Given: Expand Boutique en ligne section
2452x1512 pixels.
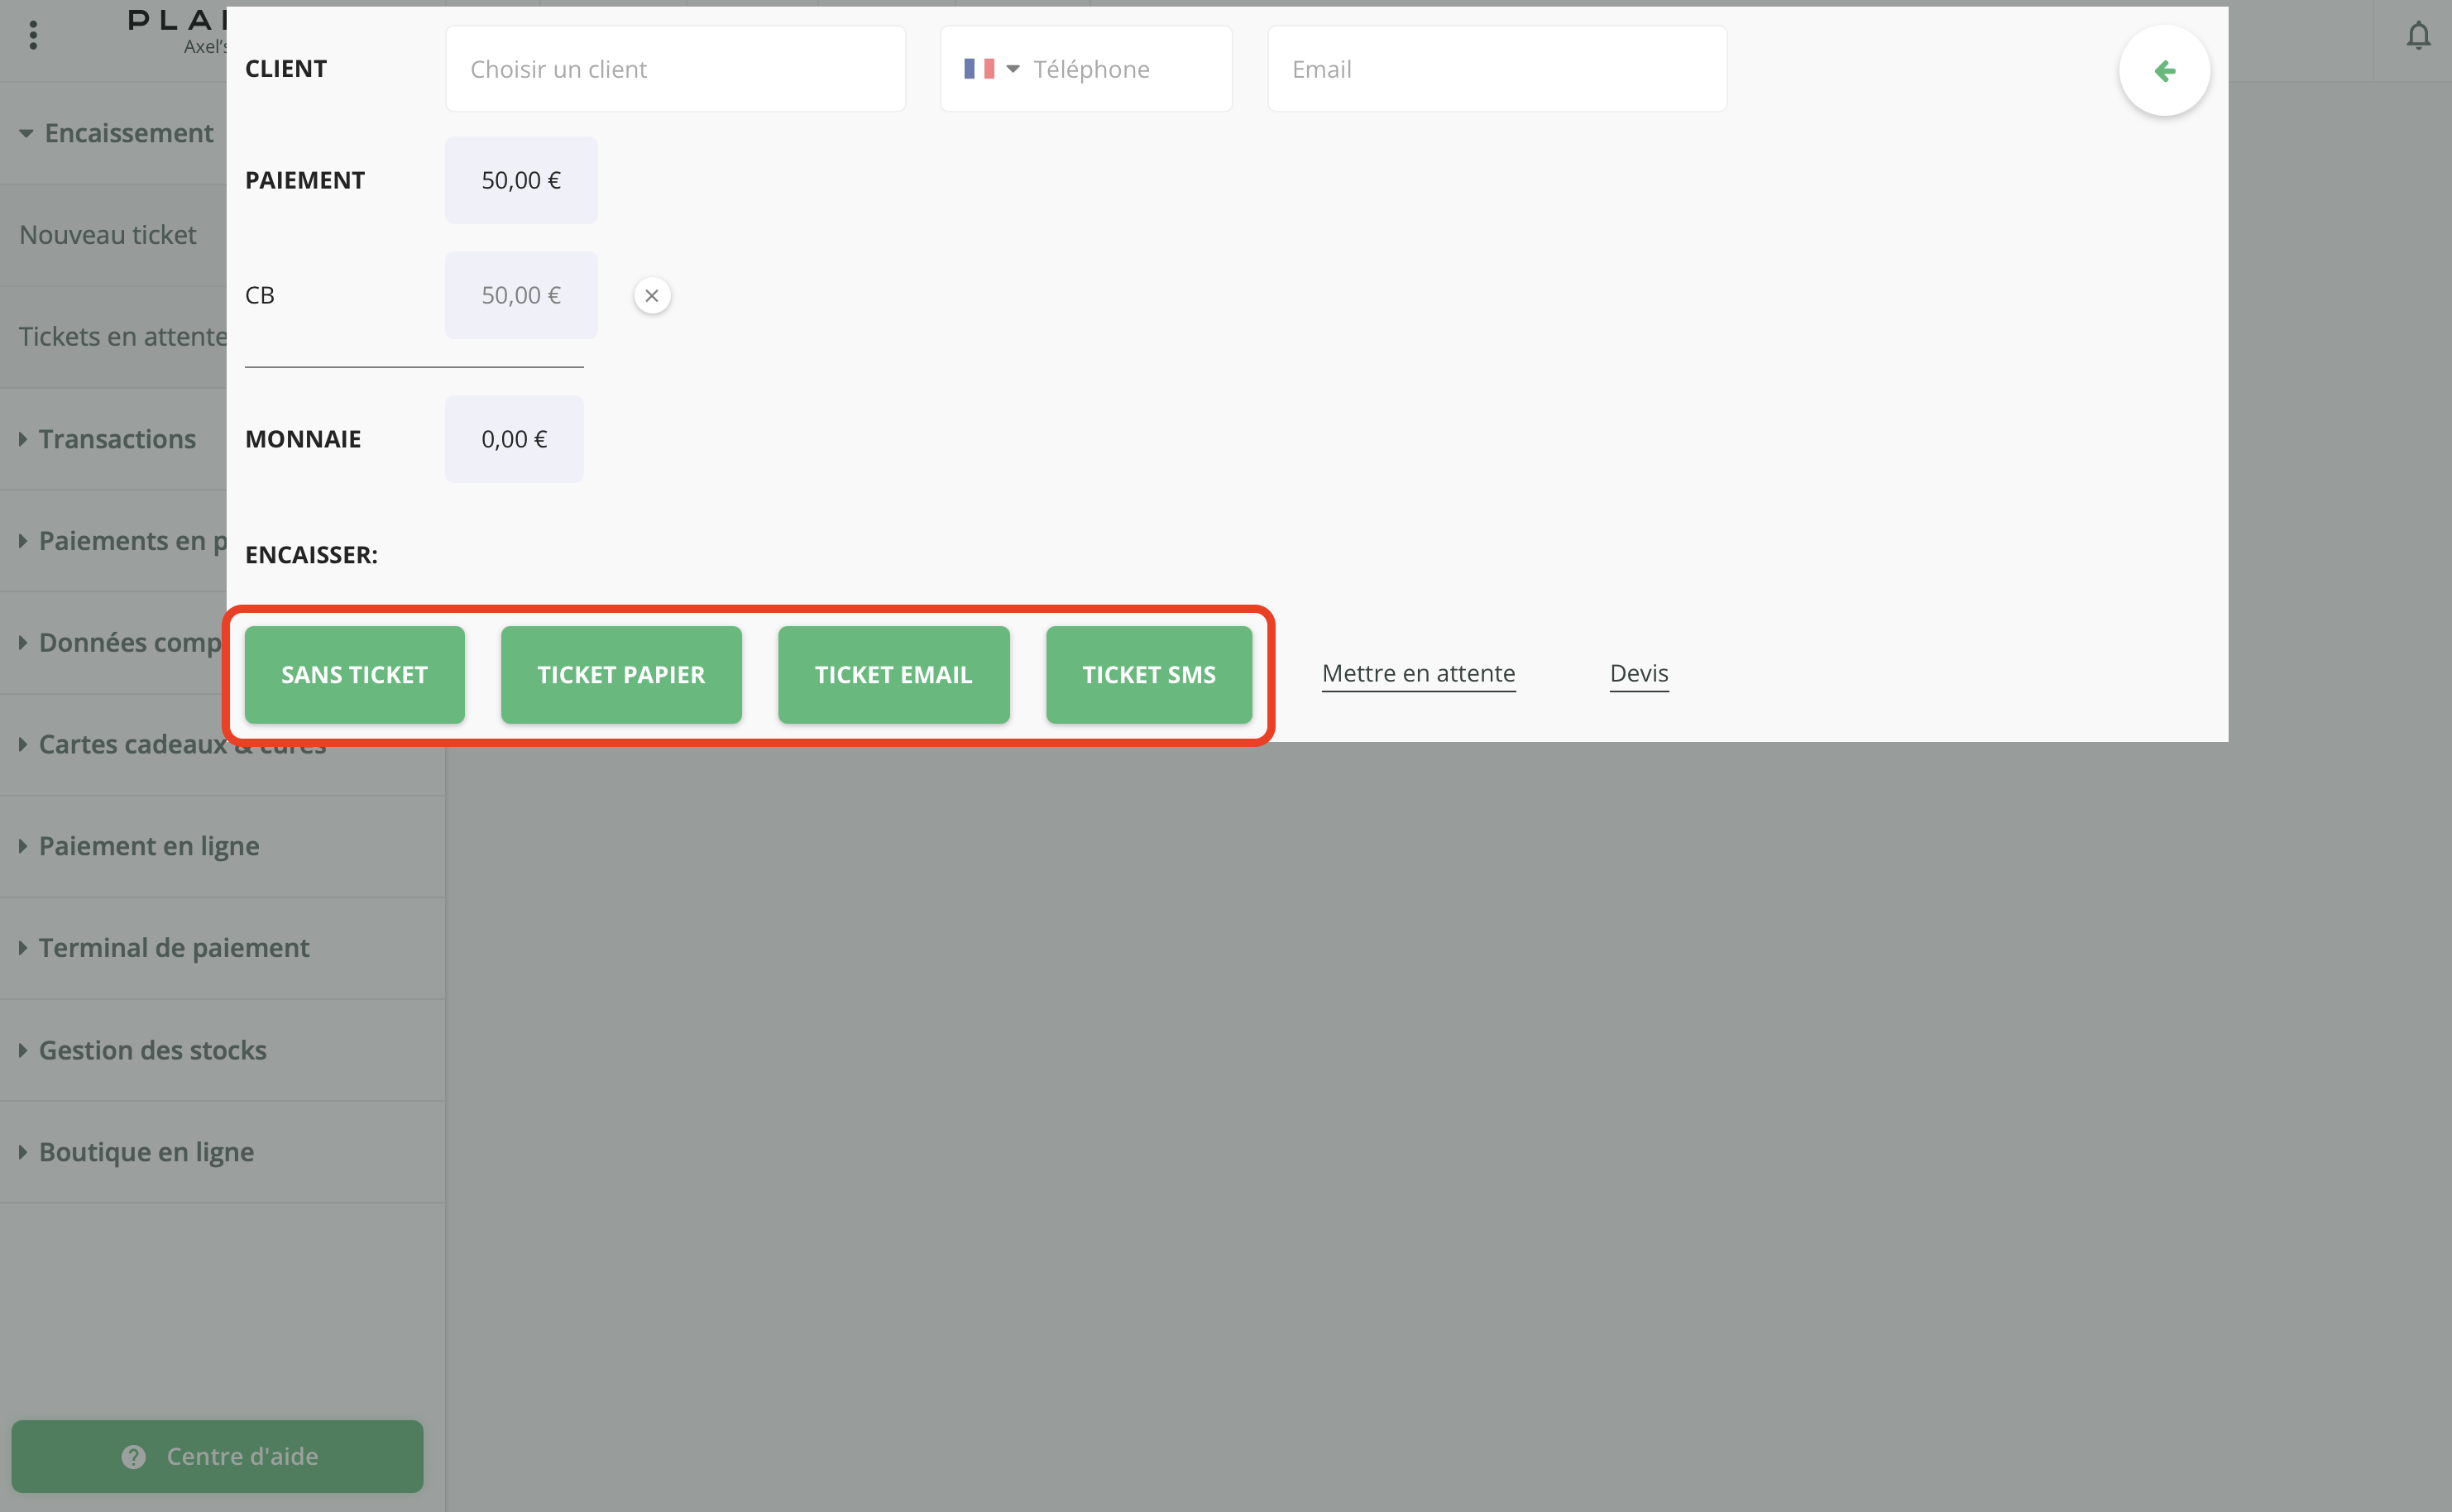Looking at the screenshot, I should click(x=146, y=1152).
